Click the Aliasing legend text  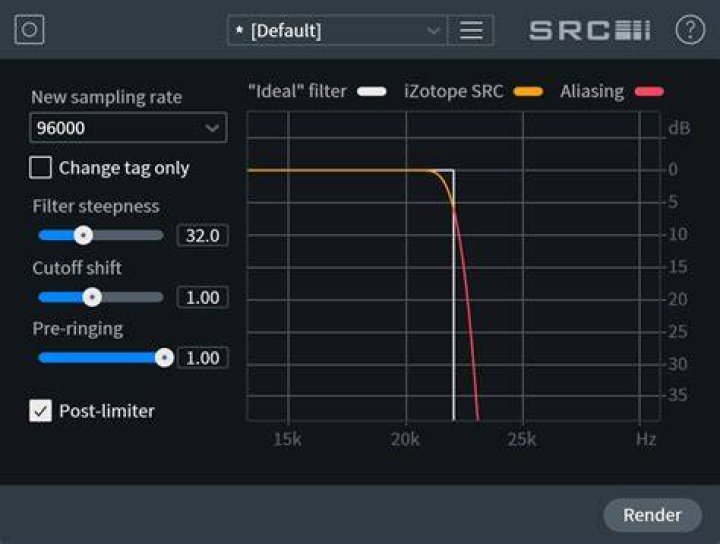[592, 91]
